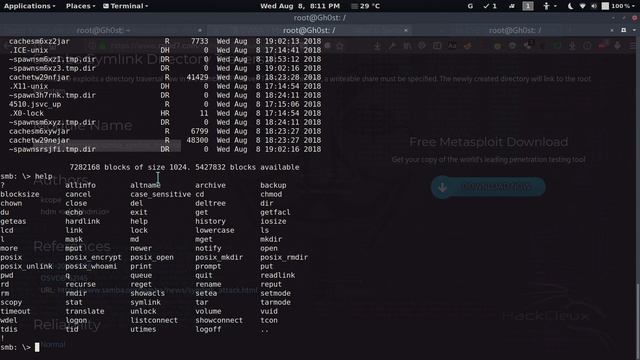Click the .X11-unix directory entry
This screenshot has width=640, height=360.
tap(29, 86)
